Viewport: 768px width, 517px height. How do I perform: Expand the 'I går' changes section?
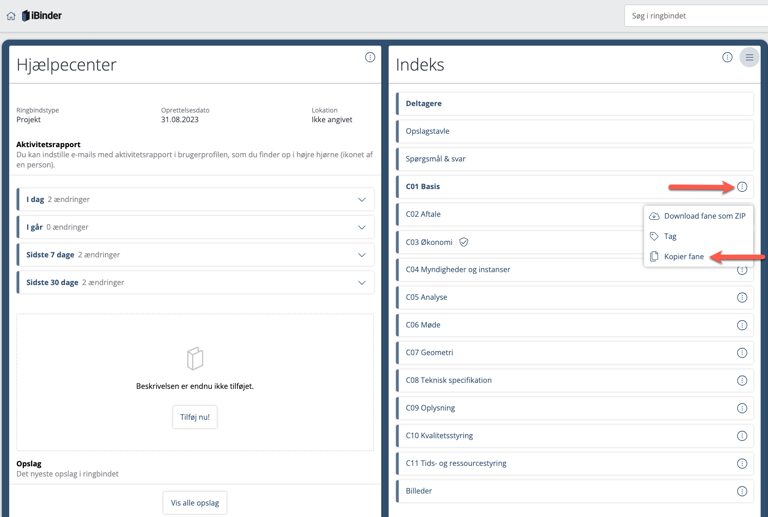coord(362,227)
